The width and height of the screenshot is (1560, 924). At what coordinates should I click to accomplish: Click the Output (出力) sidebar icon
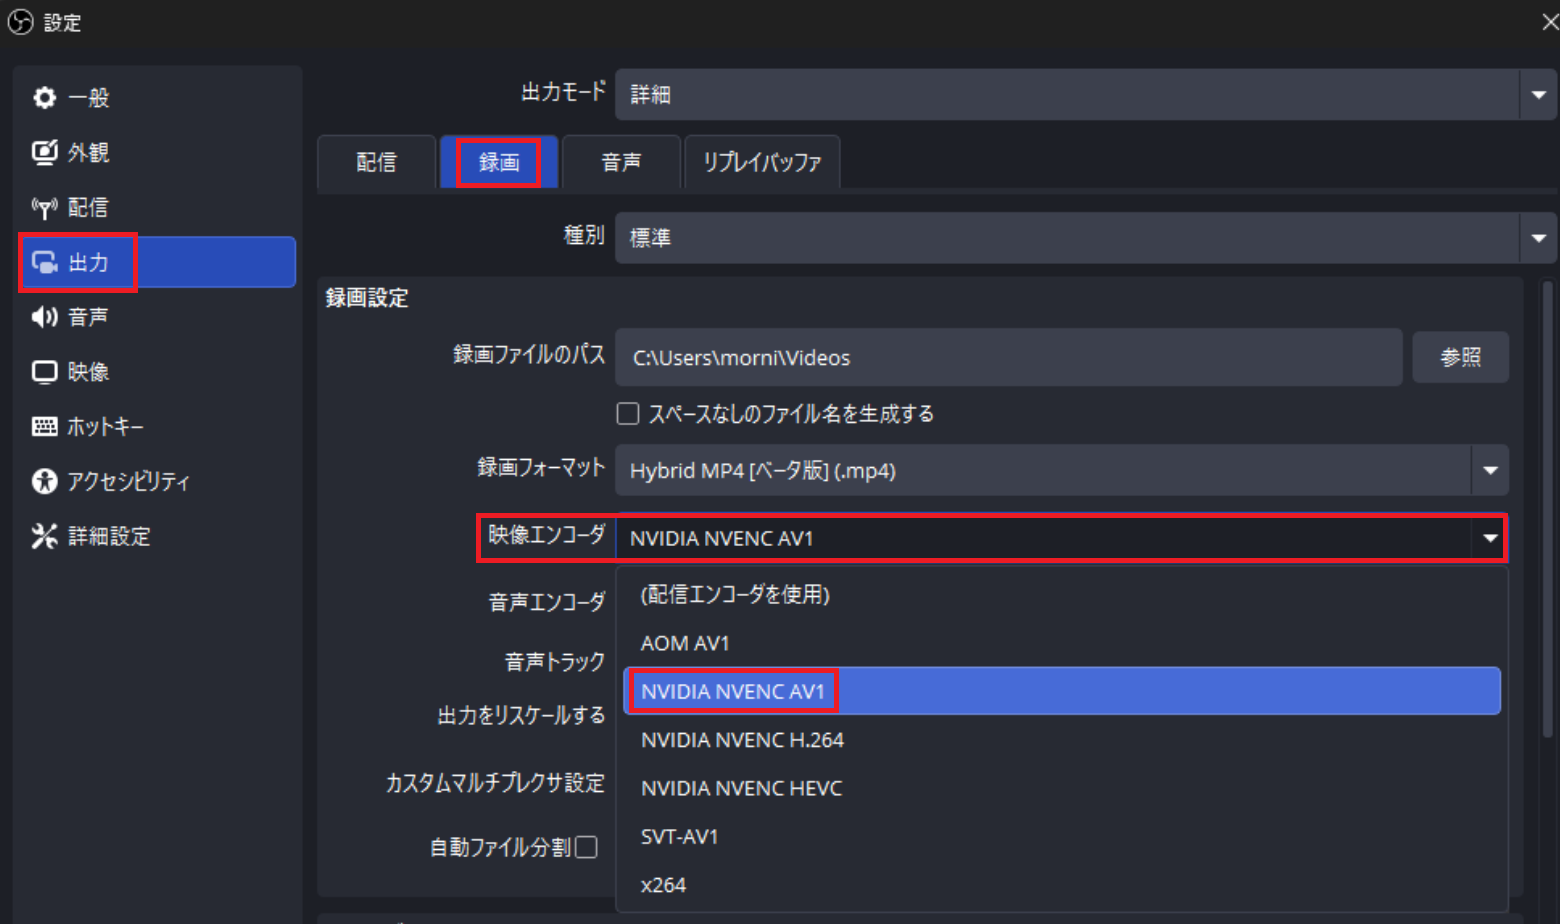pyautogui.click(x=45, y=263)
